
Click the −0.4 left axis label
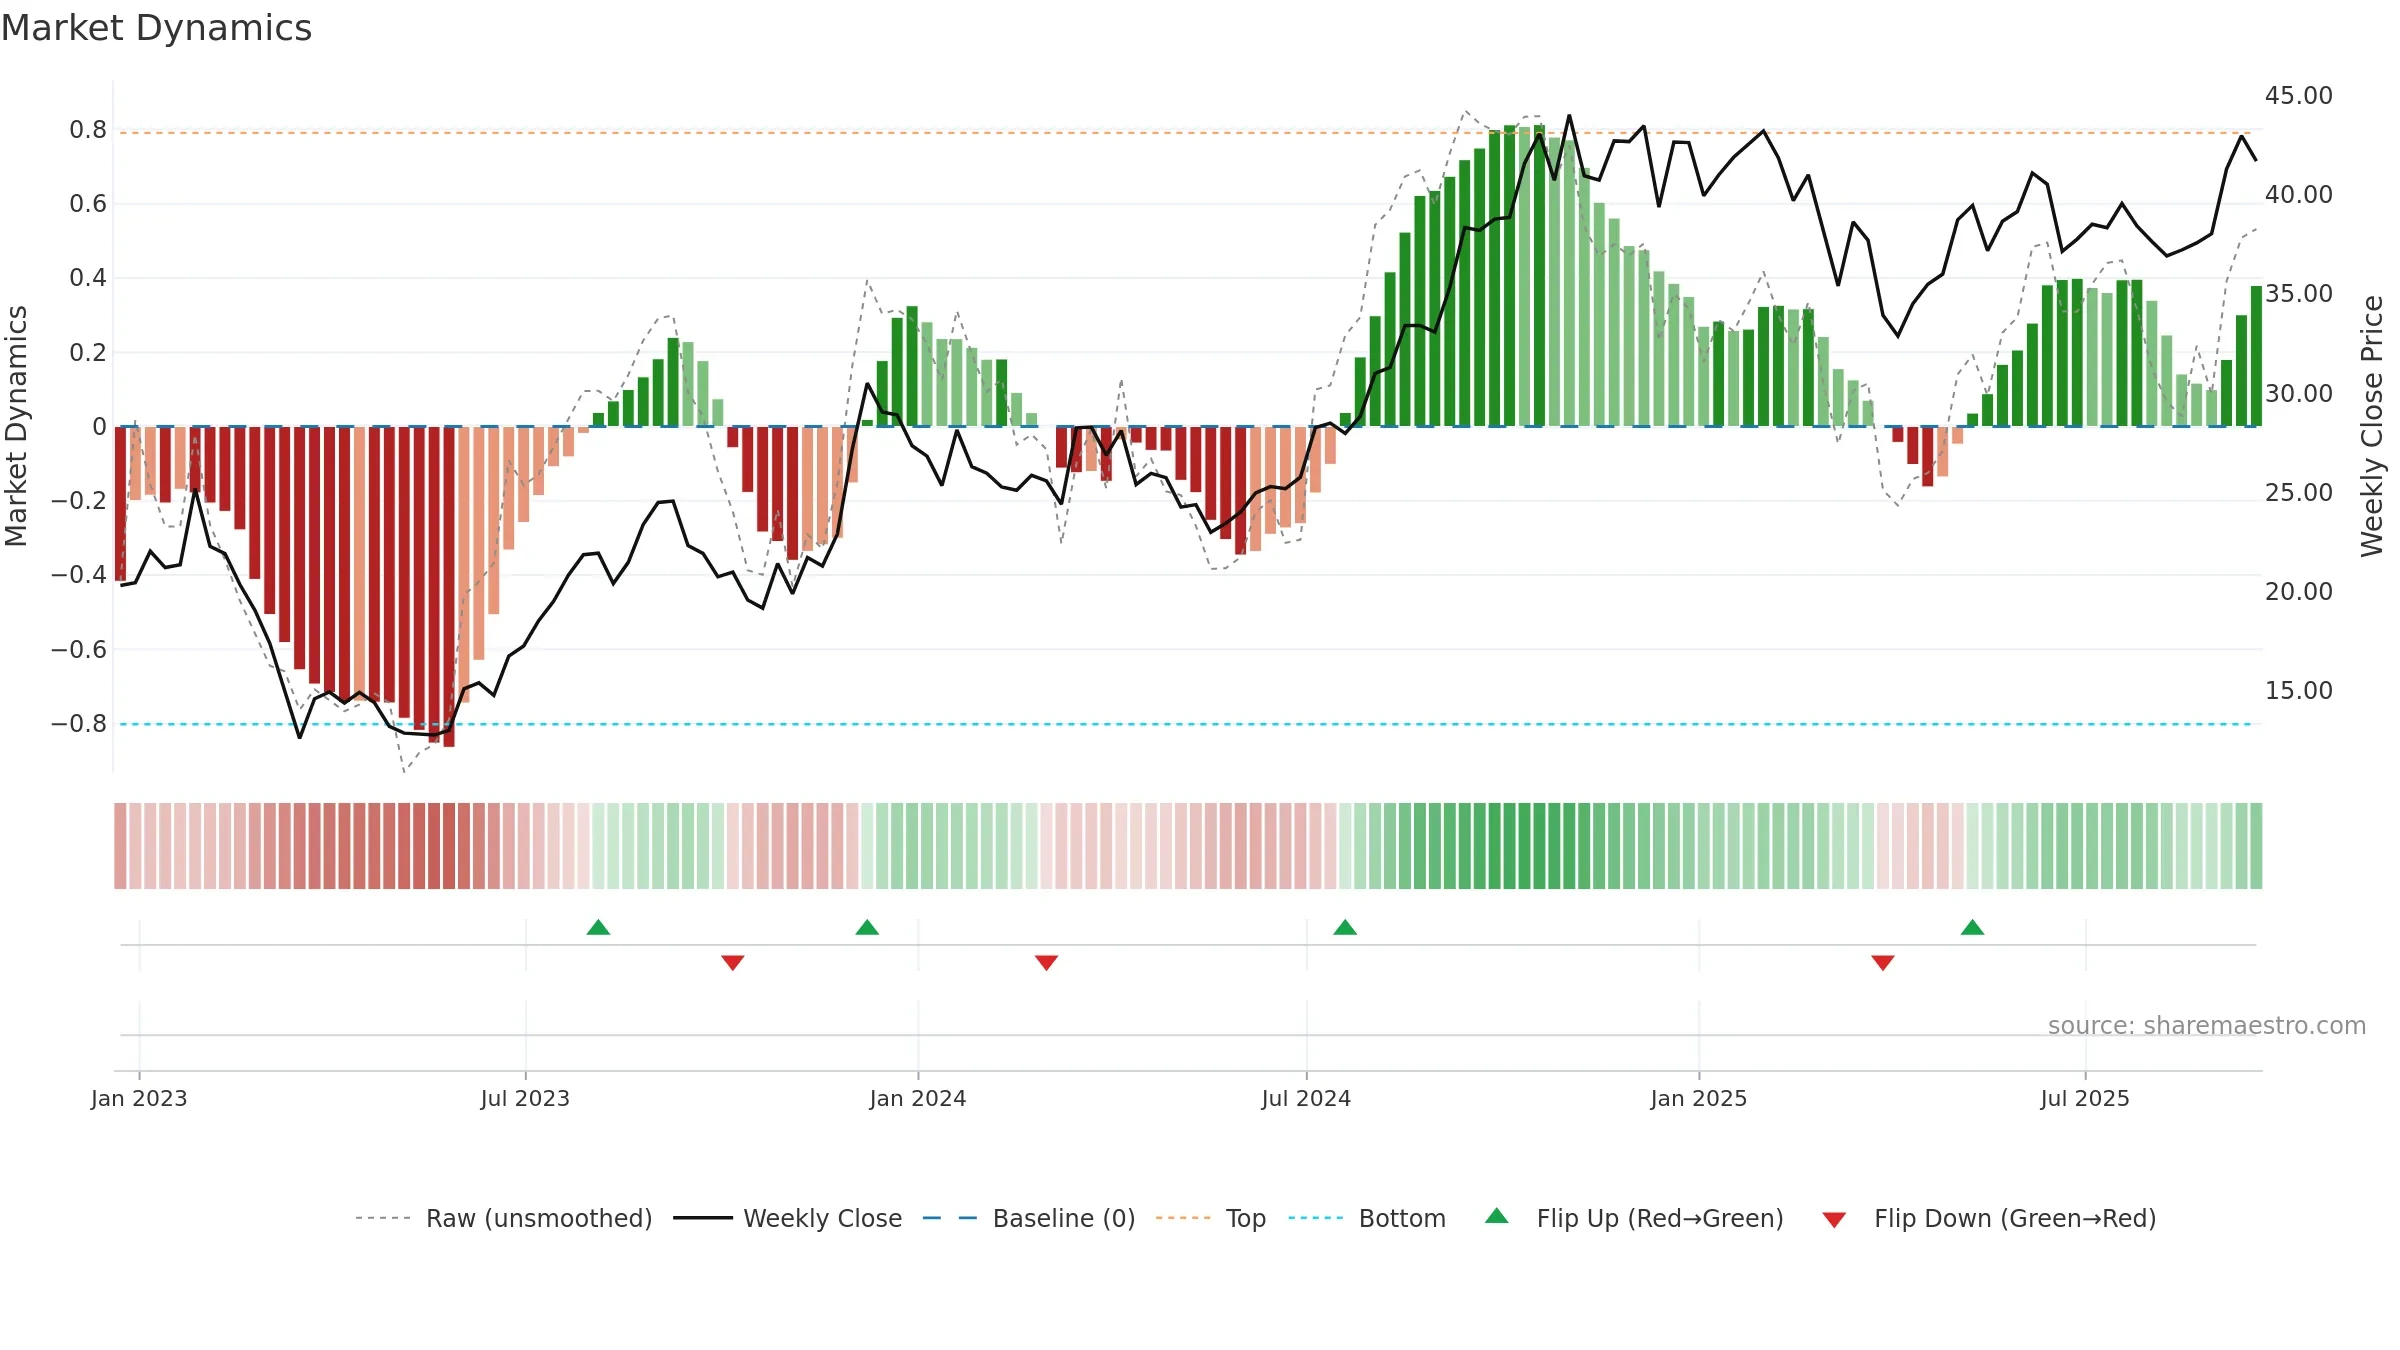79,574
